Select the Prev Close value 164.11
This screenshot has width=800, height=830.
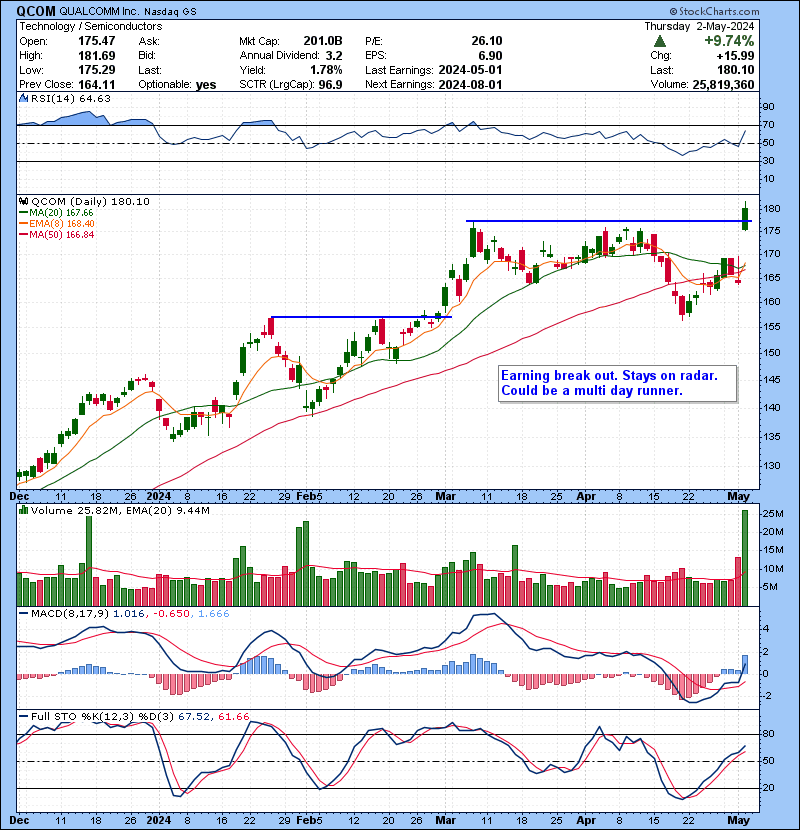tap(96, 84)
